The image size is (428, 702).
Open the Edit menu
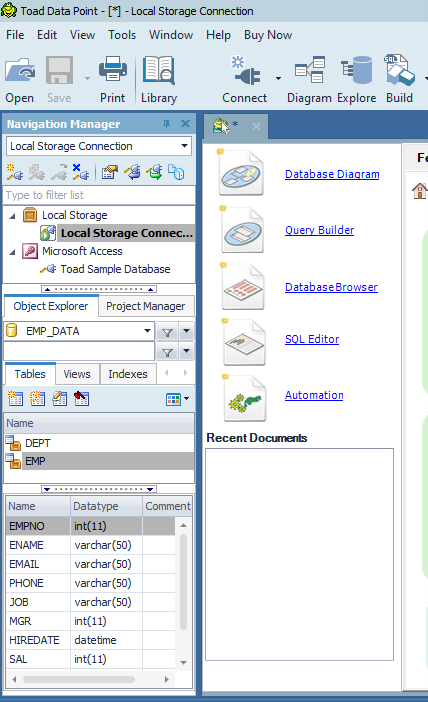(x=47, y=35)
